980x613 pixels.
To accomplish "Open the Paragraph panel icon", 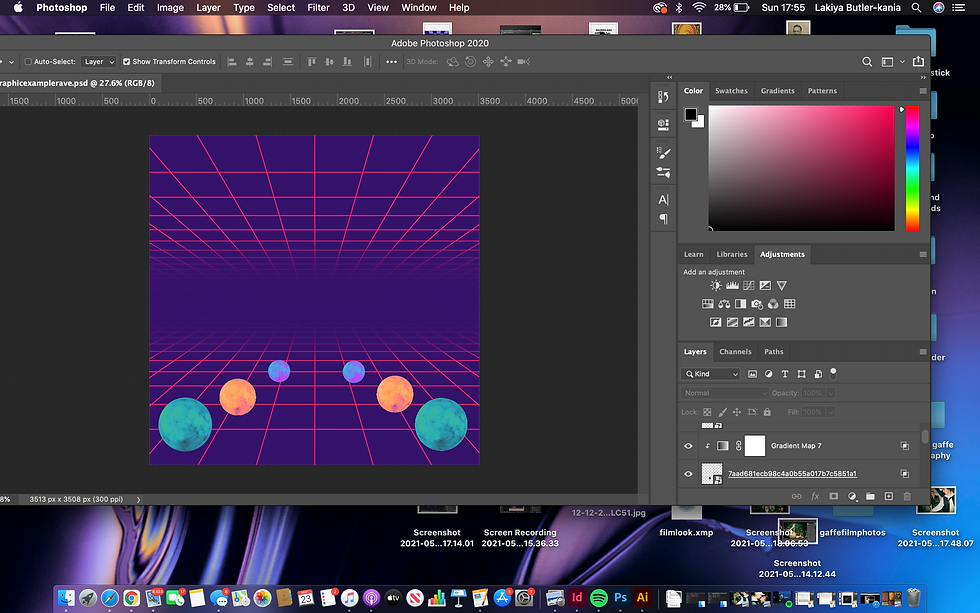I will (663, 219).
